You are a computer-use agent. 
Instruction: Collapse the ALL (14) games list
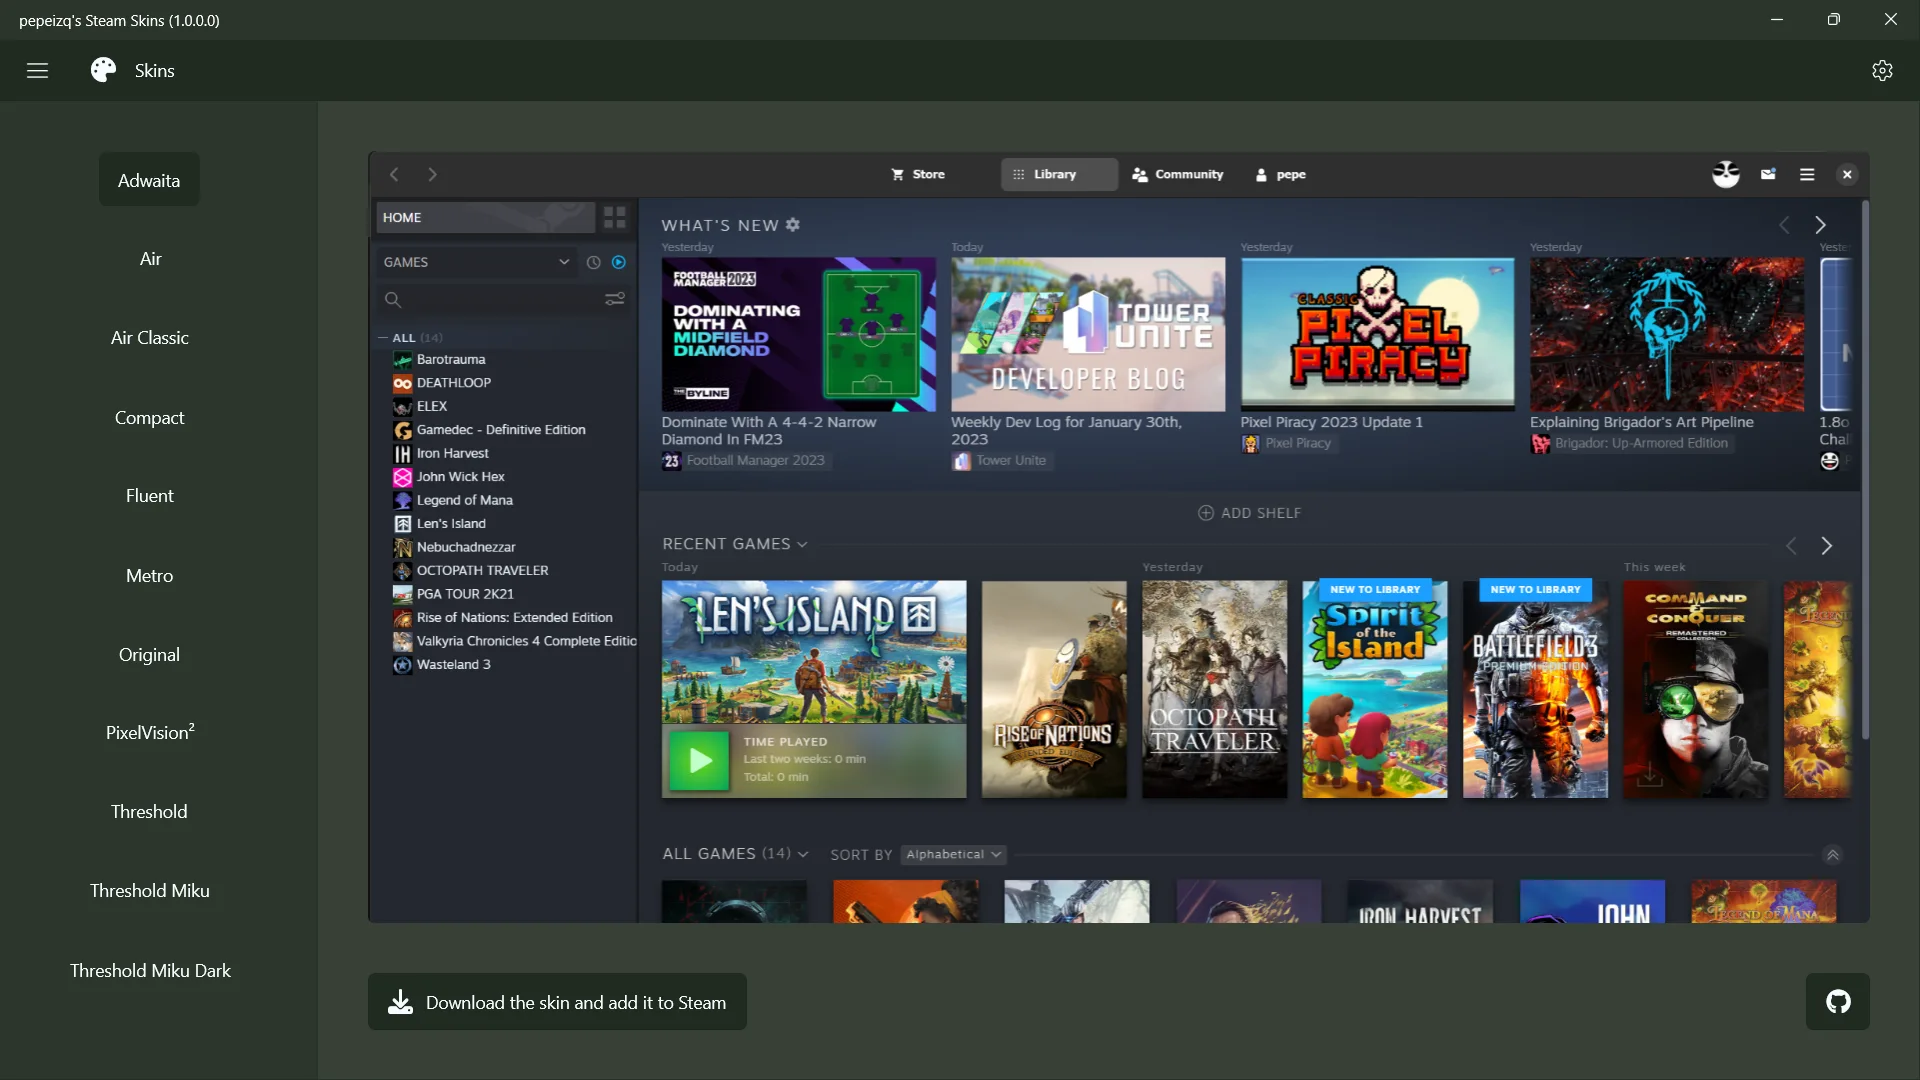coord(384,337)
